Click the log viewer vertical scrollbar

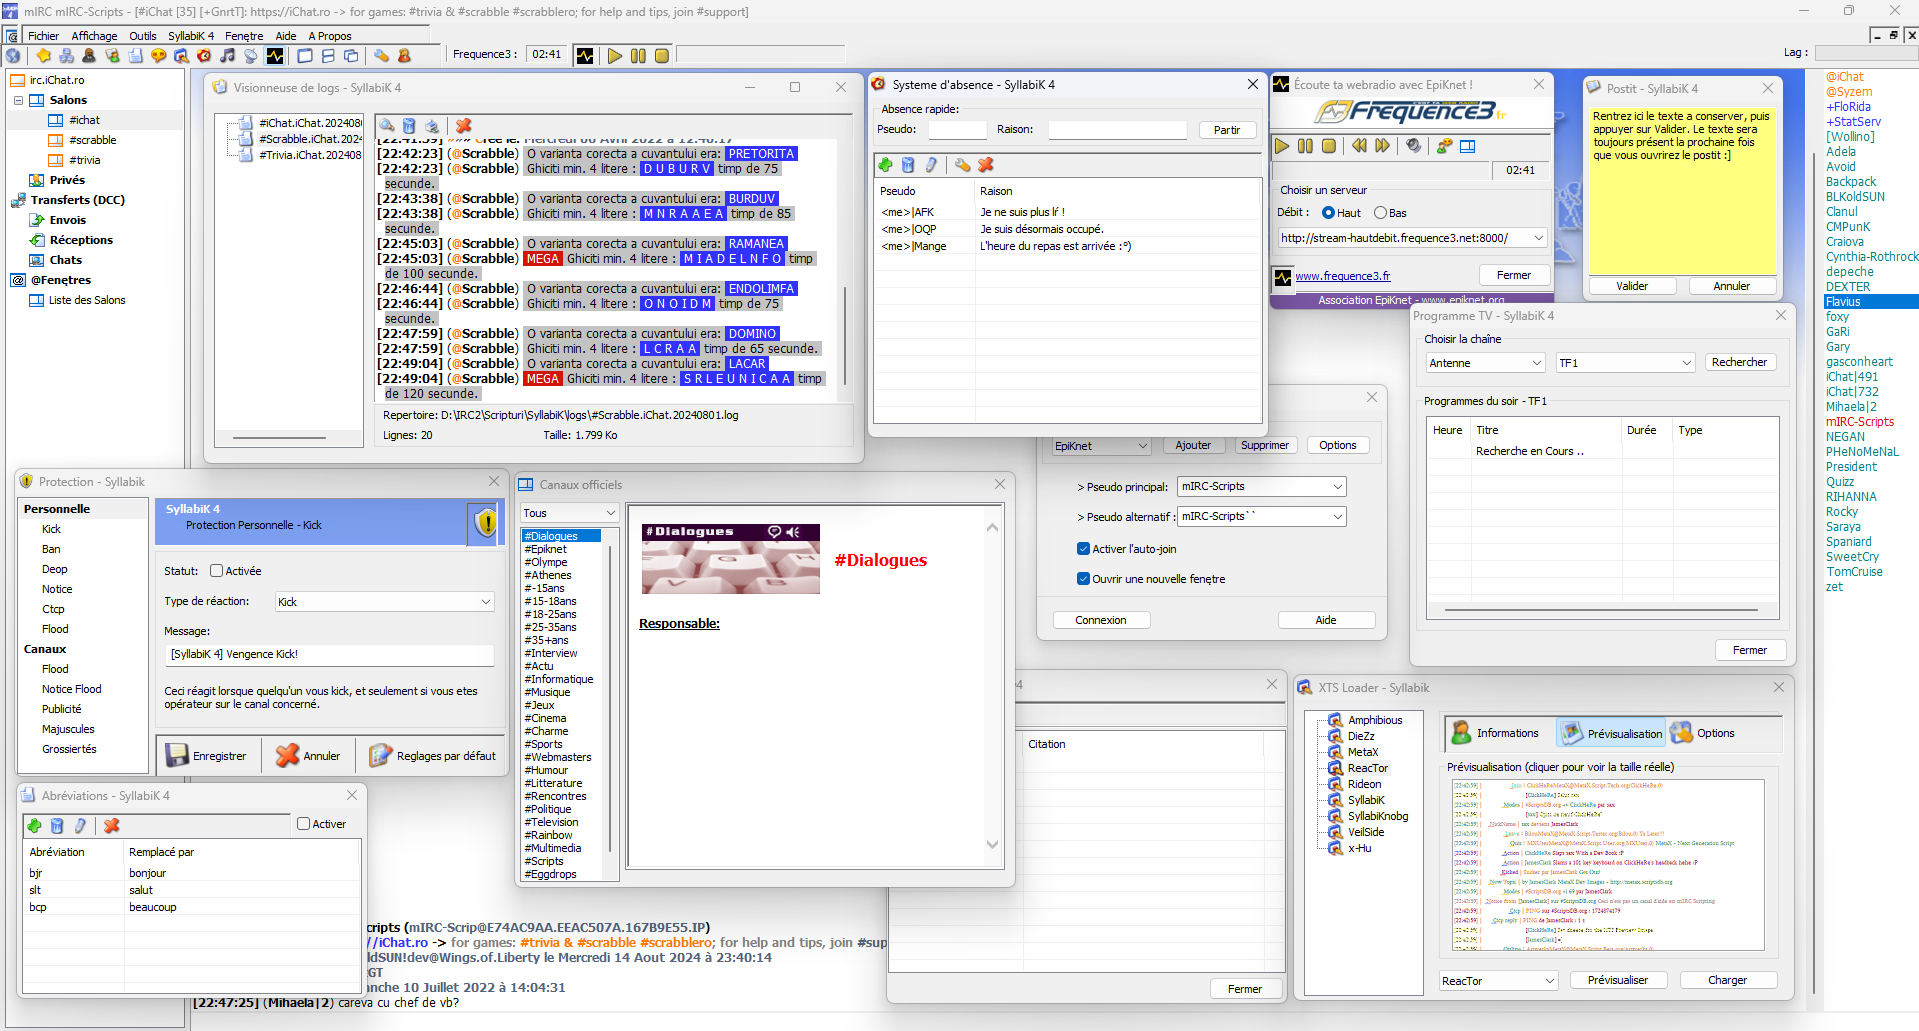[846, 337]
